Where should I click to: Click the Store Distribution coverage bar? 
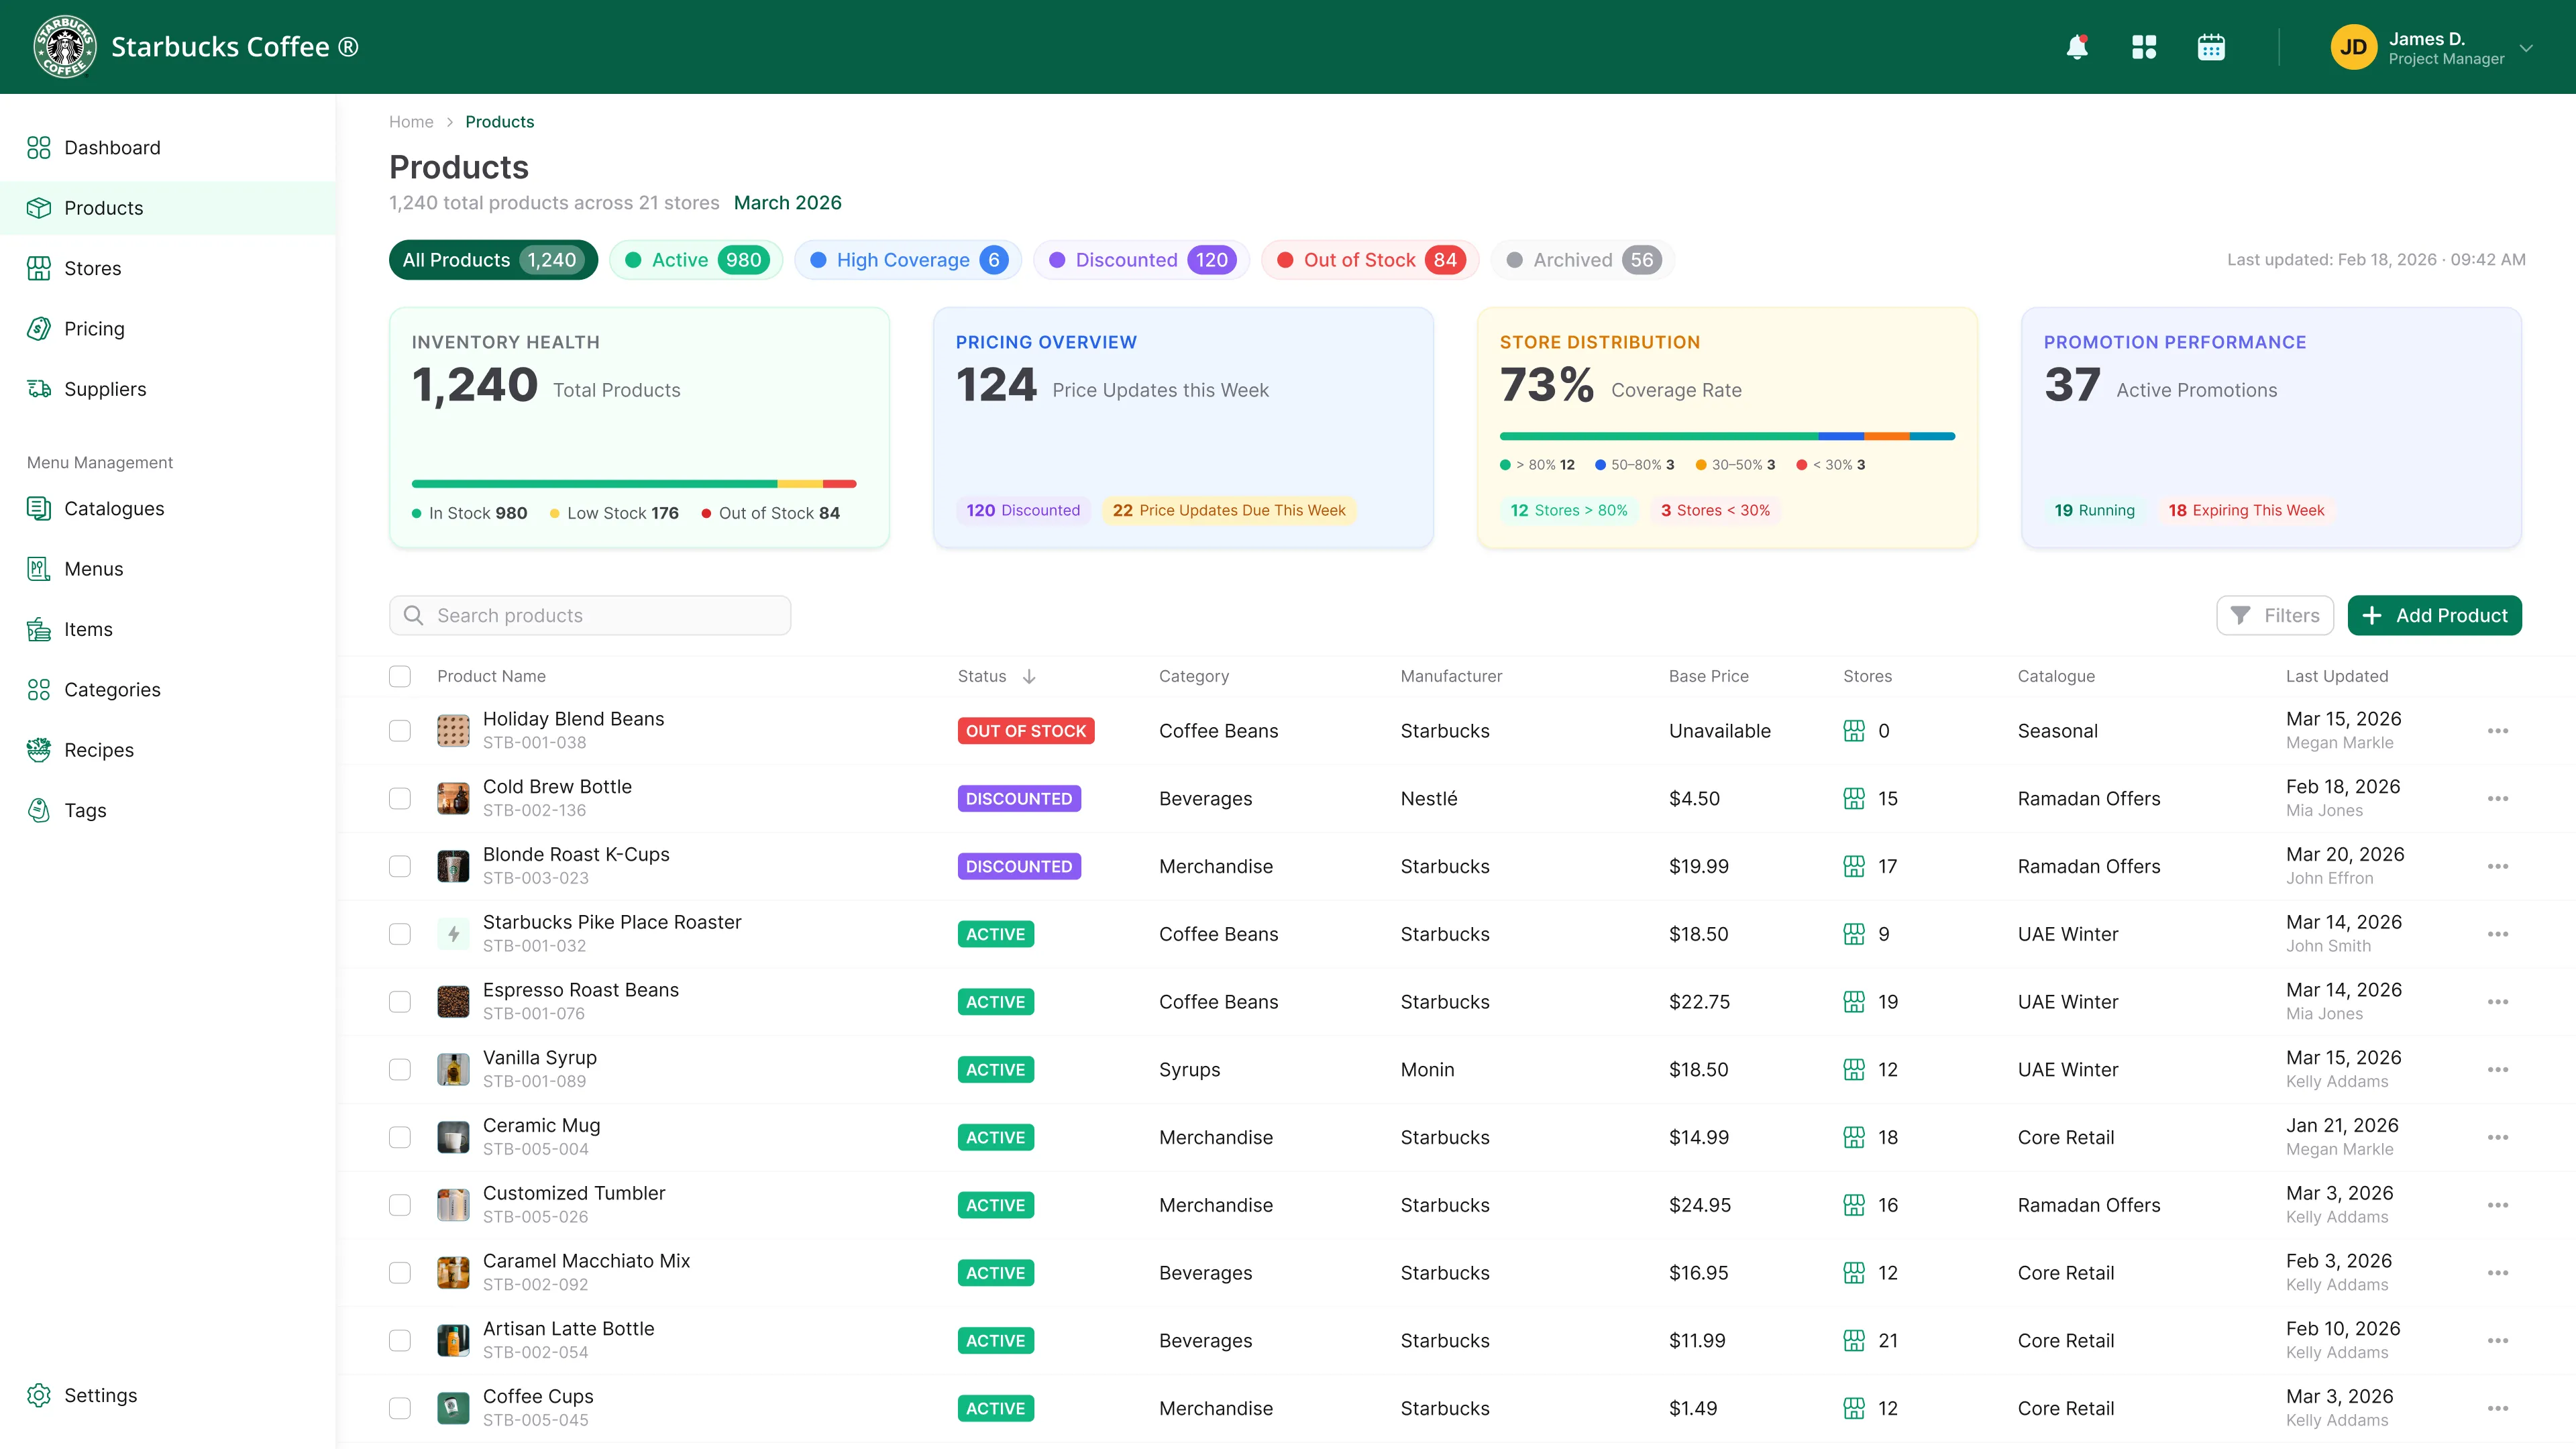click(x=1727, y=436)
